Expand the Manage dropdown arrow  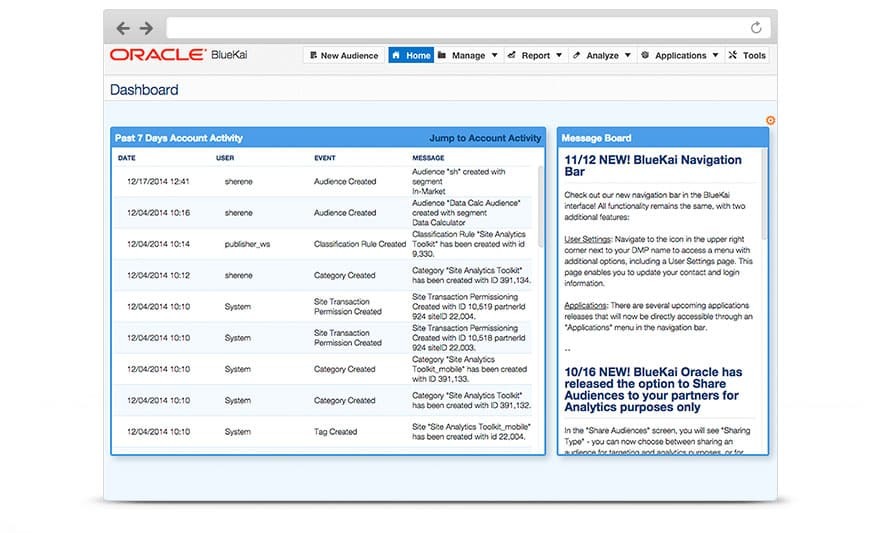pyautogui.click(x=494, y=56)
